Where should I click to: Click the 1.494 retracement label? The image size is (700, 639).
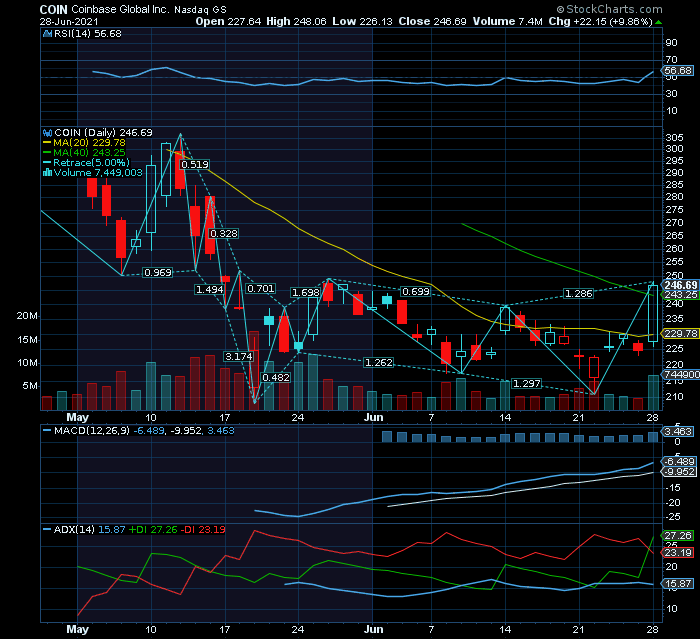pos(209,290)
